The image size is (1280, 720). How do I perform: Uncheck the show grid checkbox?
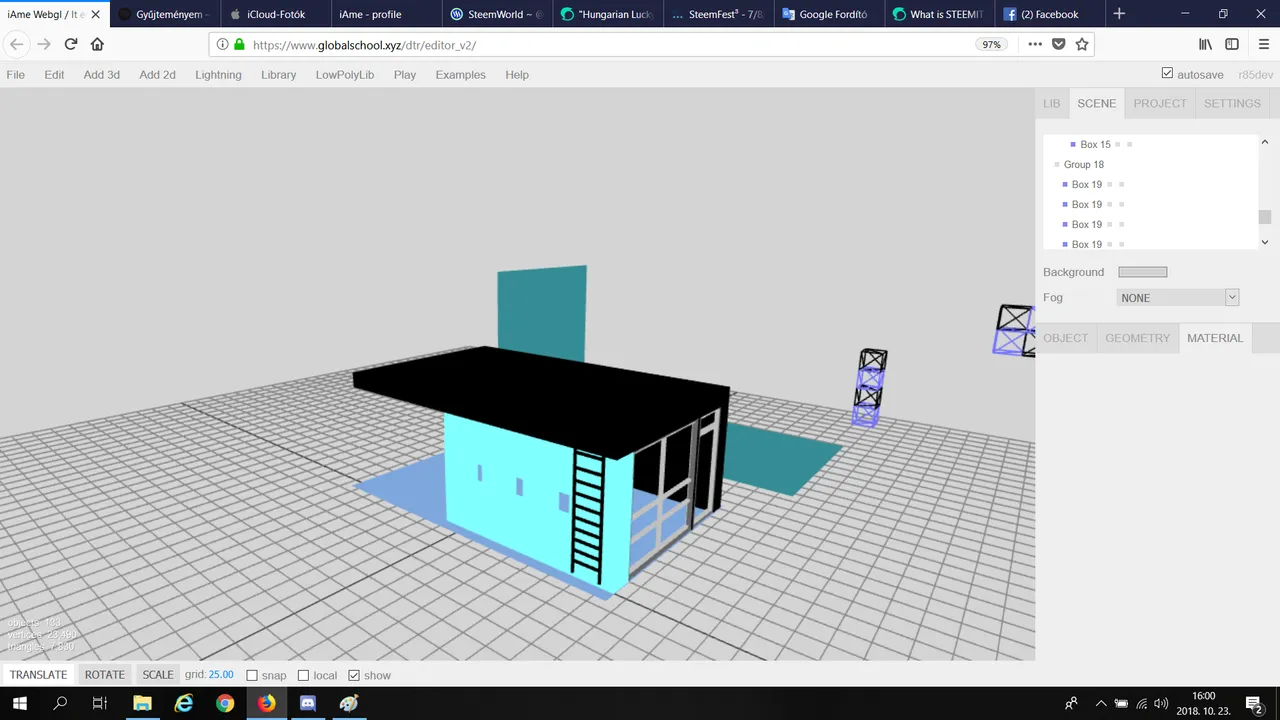(354, 675)
